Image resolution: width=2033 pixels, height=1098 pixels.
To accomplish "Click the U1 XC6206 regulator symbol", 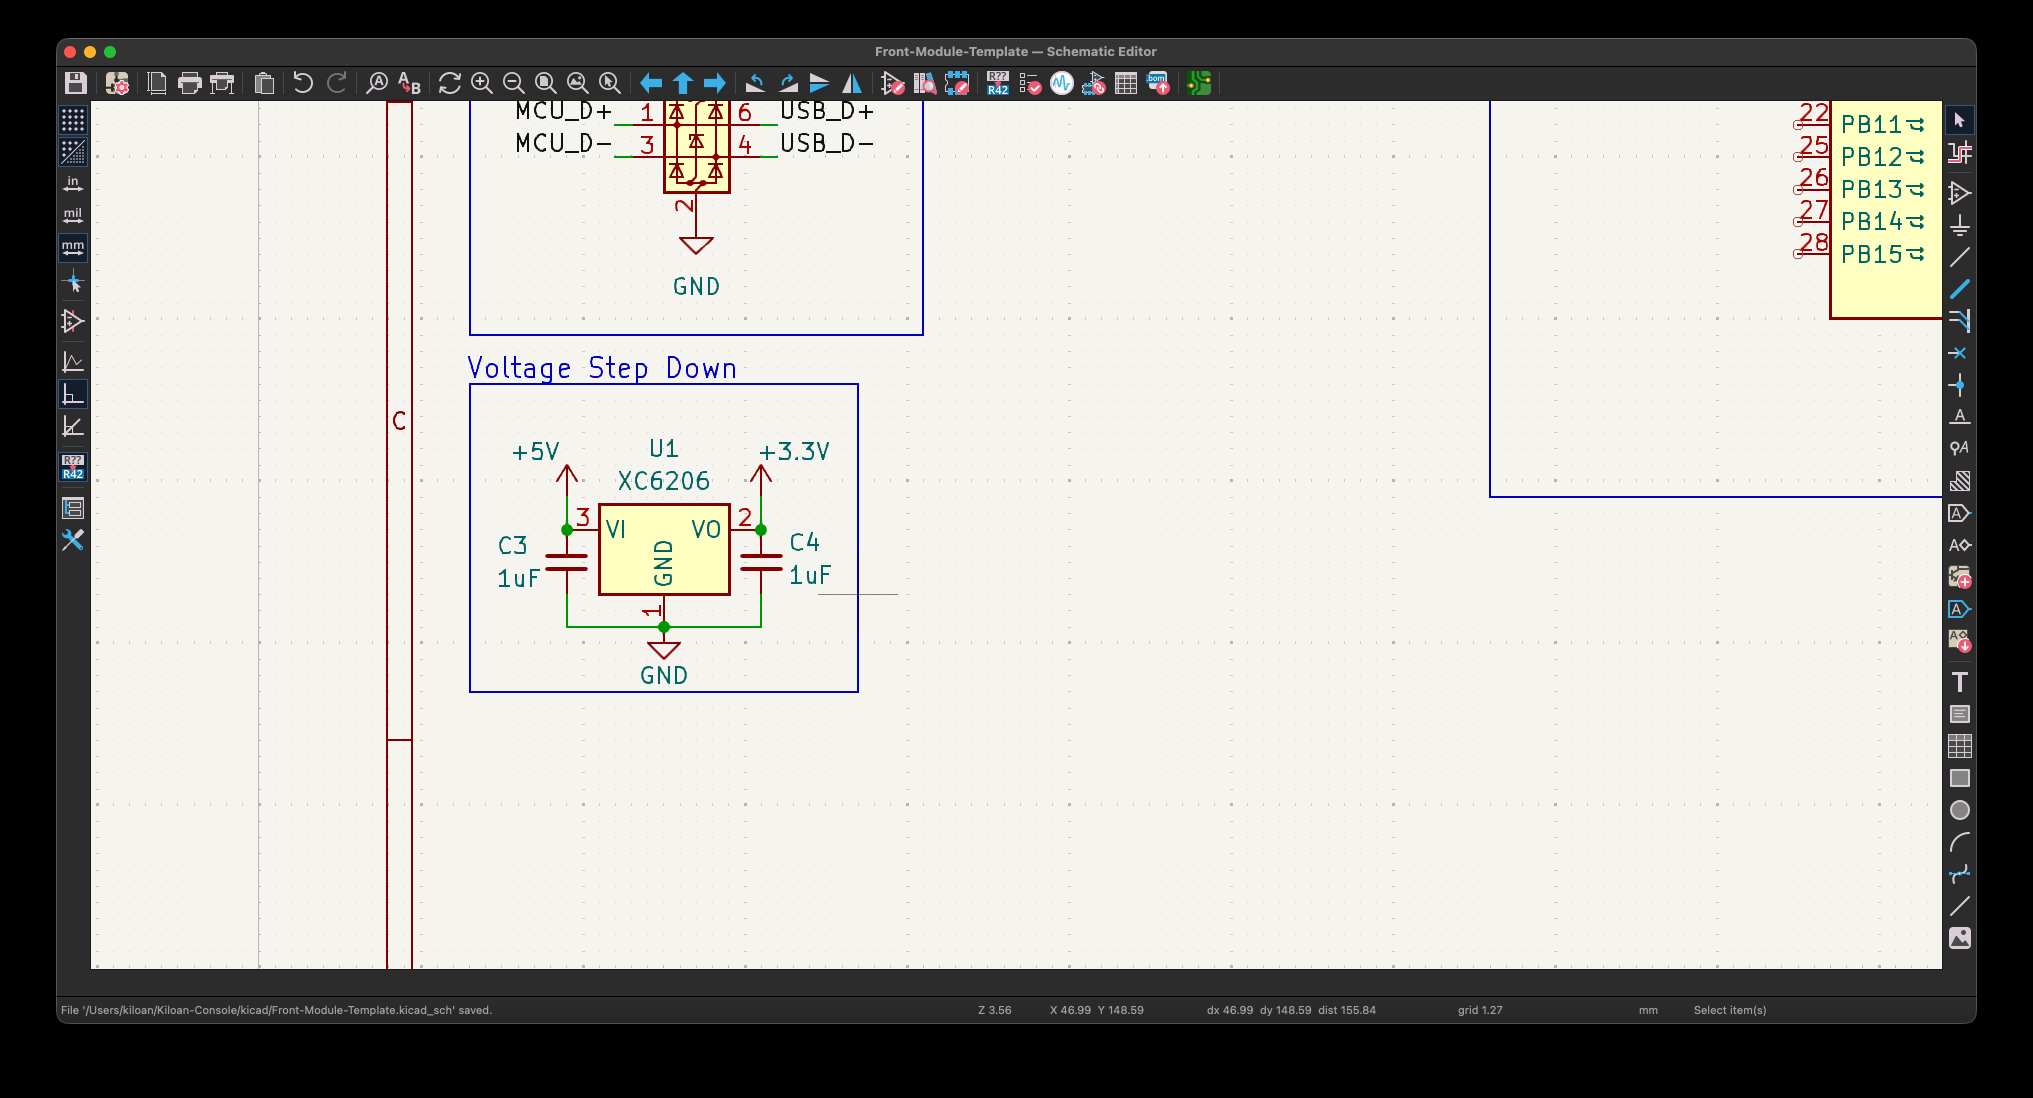I will [664, 549].
